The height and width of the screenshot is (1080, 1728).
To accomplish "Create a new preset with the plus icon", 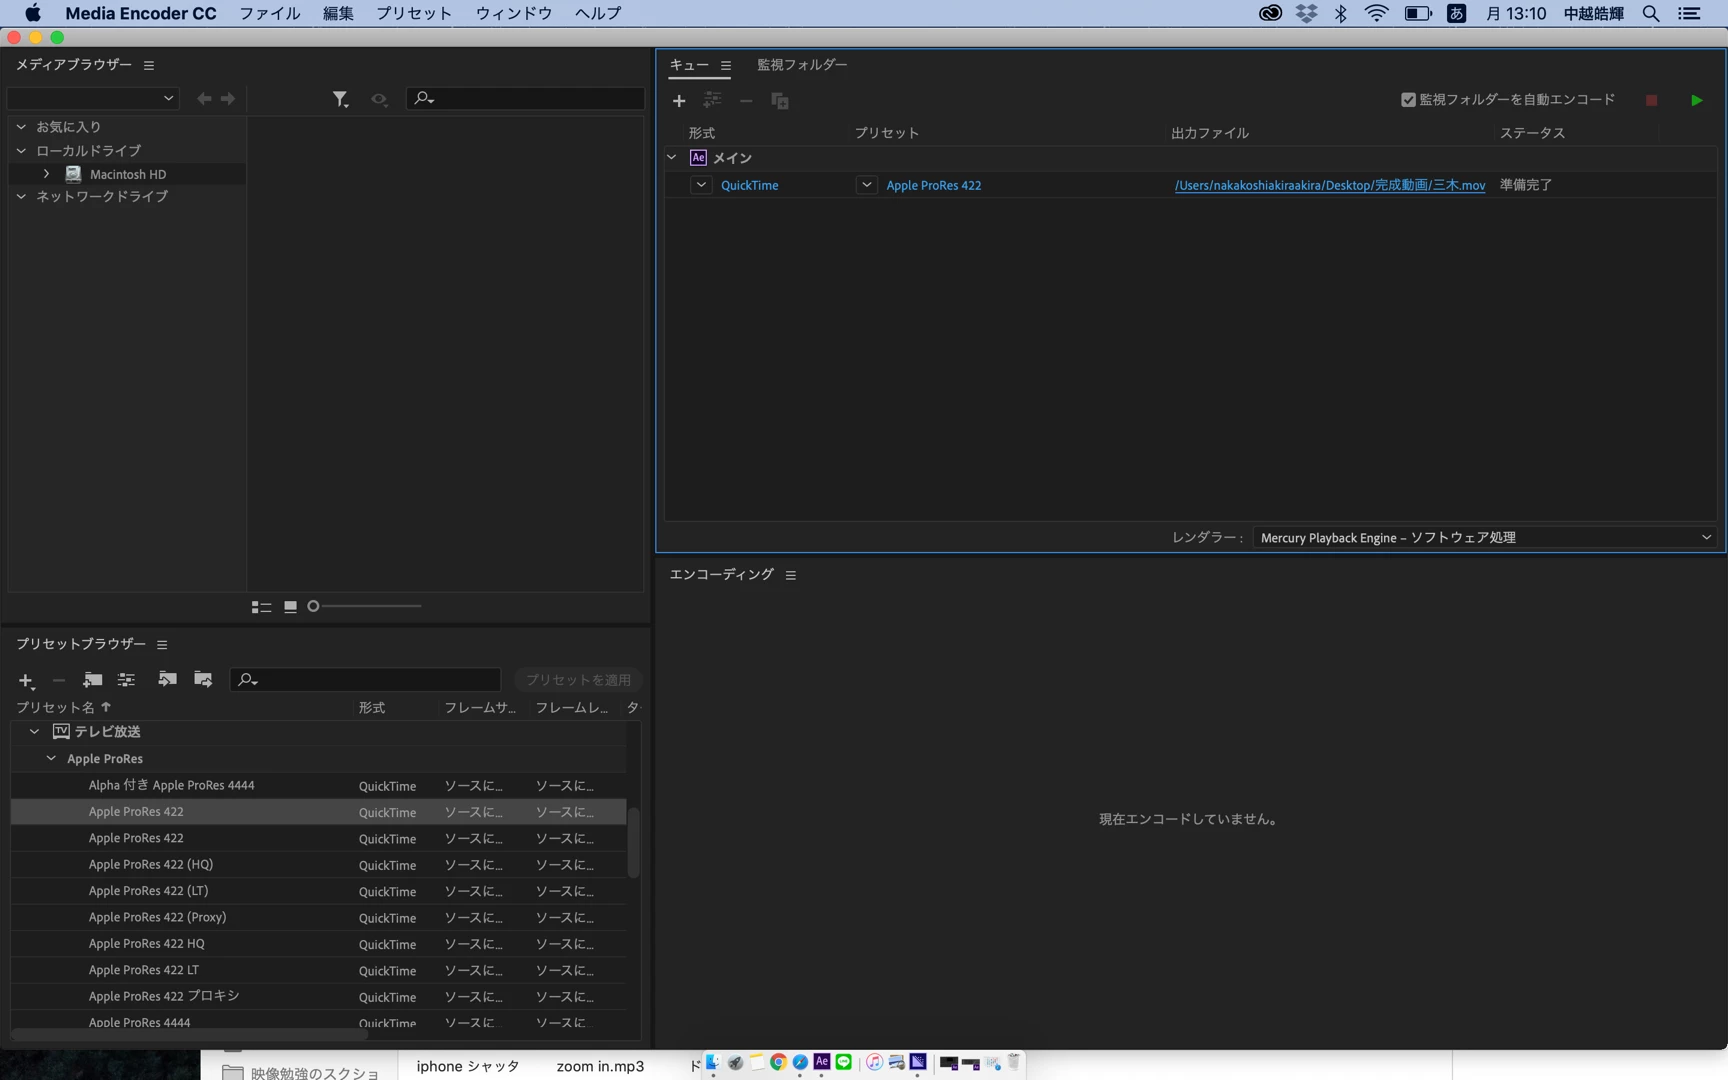I will point(26,681).
